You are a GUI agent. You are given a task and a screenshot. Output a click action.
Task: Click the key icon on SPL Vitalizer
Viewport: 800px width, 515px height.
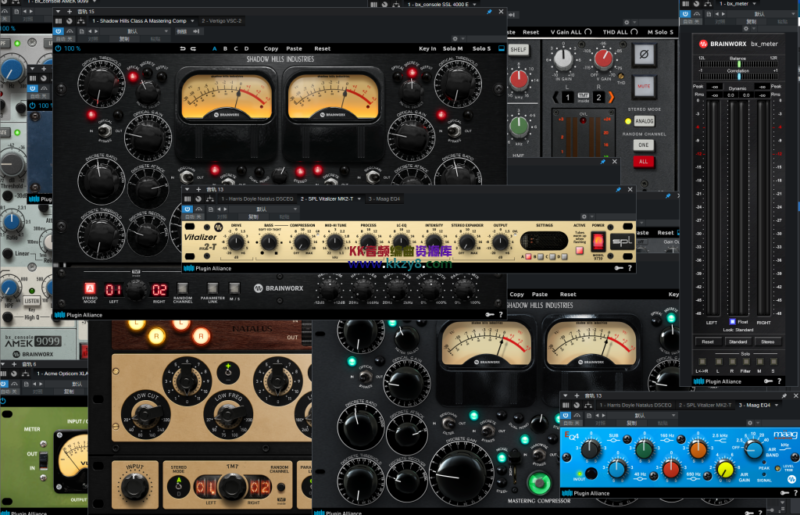pos(618,267)
